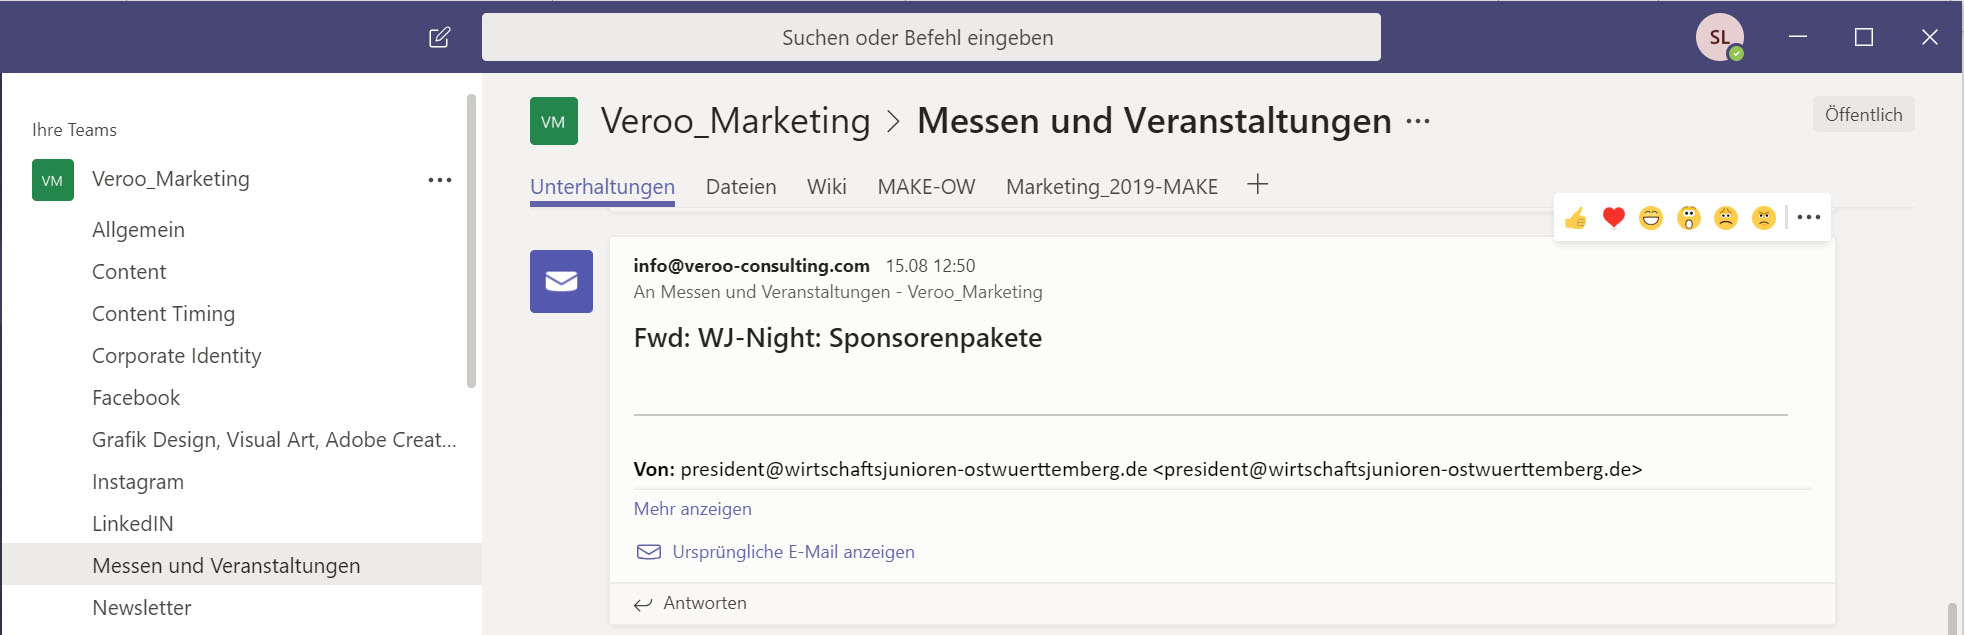The height and width of the screenshot is (635, 1964).
Task: Open the Dateien tab
Action: [x=741, y=187]
